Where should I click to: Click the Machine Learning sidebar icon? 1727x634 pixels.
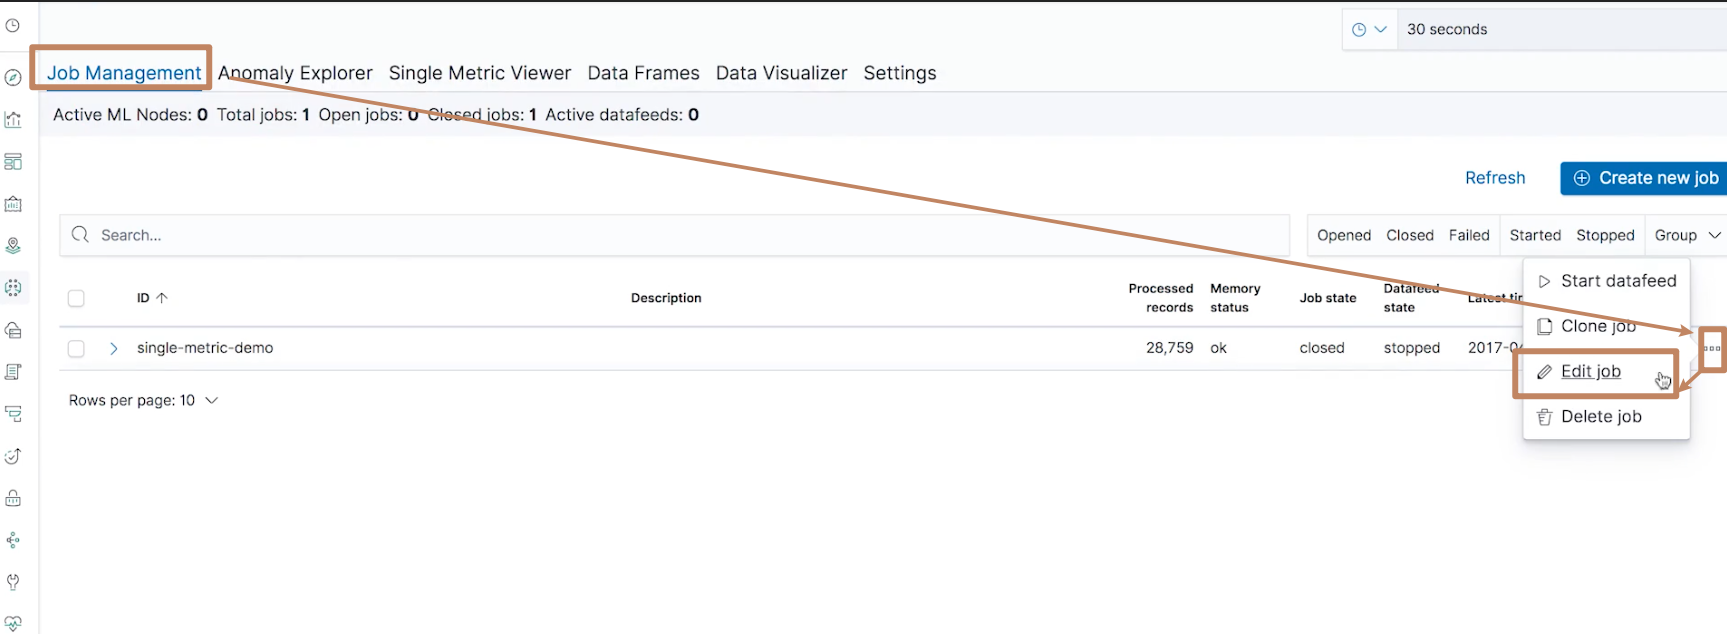click(x=13, y=288)
